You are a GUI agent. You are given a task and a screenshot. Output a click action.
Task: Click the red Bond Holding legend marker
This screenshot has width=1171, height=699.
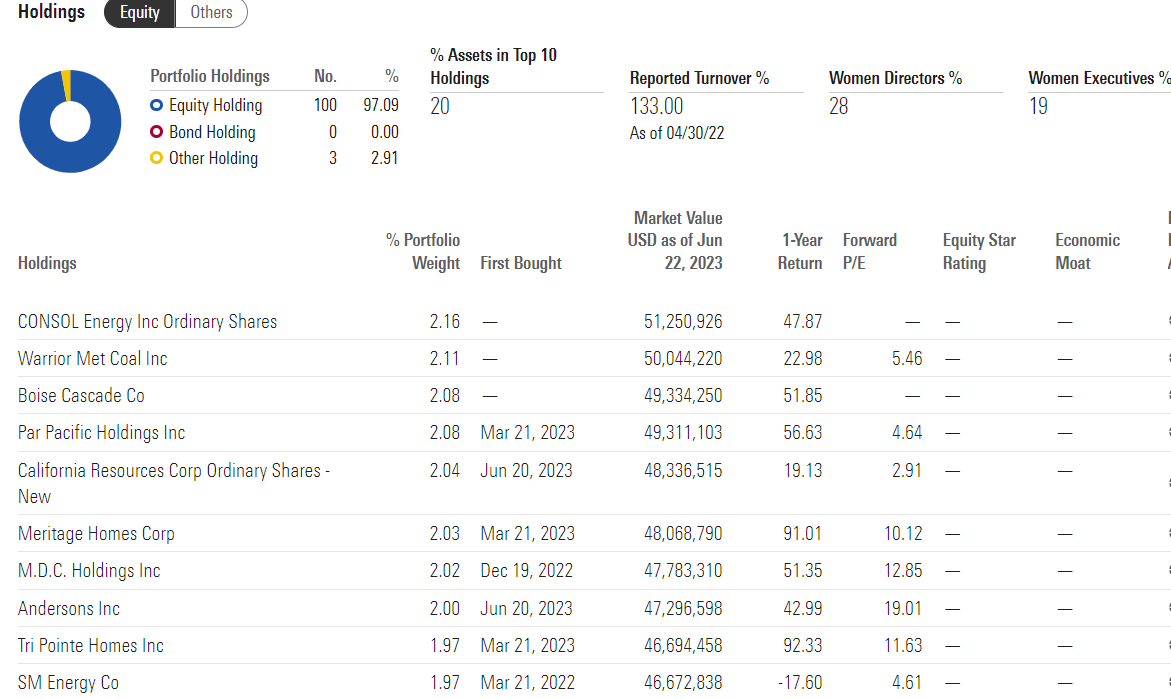click(156, 132)
